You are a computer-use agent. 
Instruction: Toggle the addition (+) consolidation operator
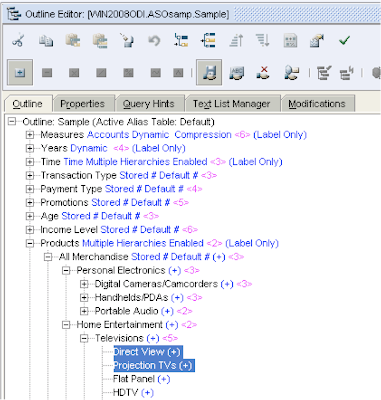20,72
